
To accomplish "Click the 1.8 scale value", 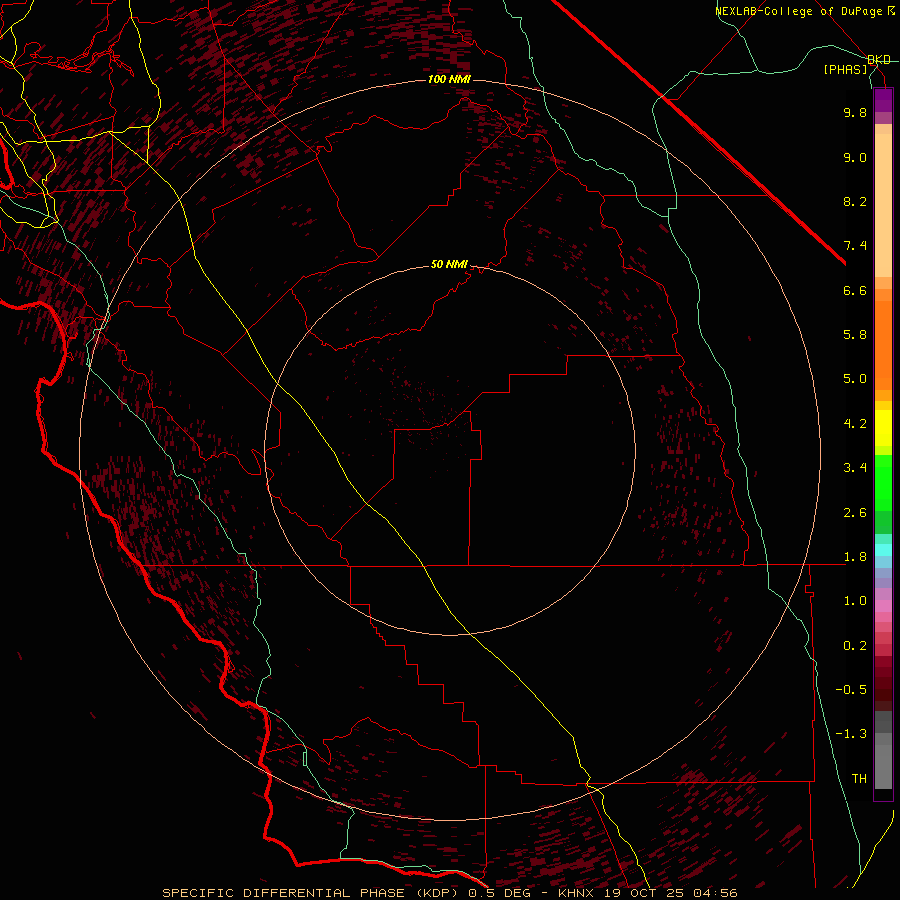I will 855,557.
